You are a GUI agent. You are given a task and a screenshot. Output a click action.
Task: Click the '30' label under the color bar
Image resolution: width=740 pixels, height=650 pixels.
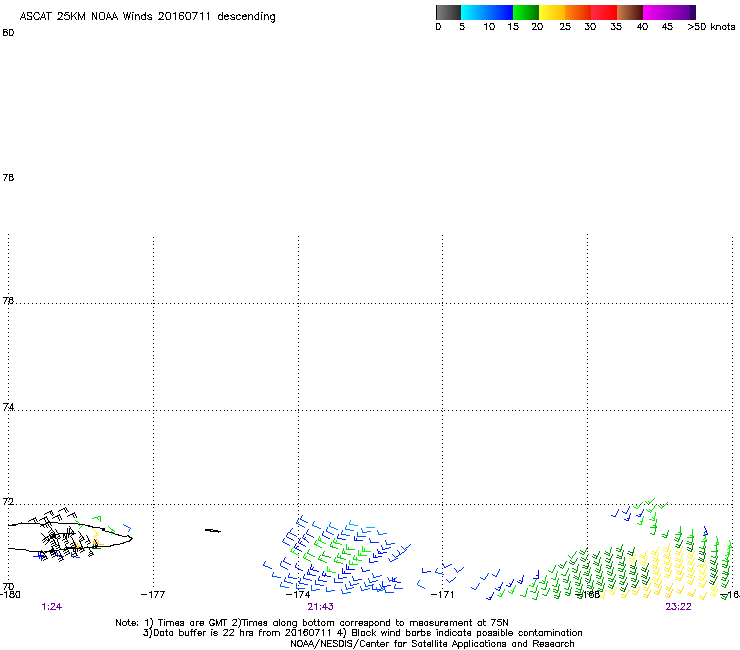click(590, 27)
